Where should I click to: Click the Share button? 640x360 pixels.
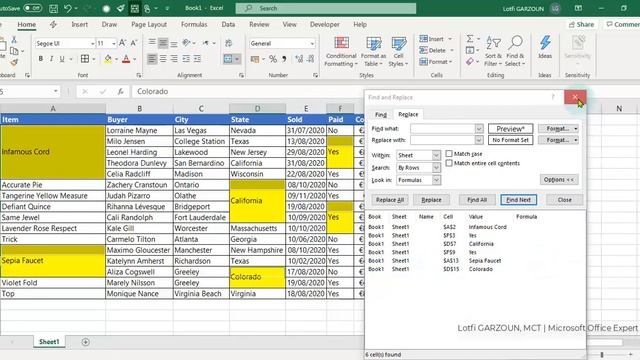[x=582, y=24]
